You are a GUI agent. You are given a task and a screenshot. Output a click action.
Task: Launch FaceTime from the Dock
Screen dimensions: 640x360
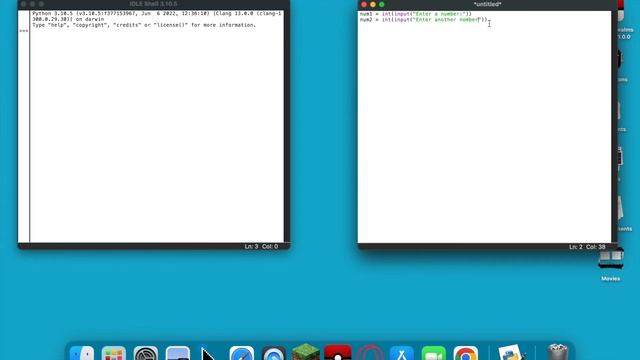click(433, 353)
